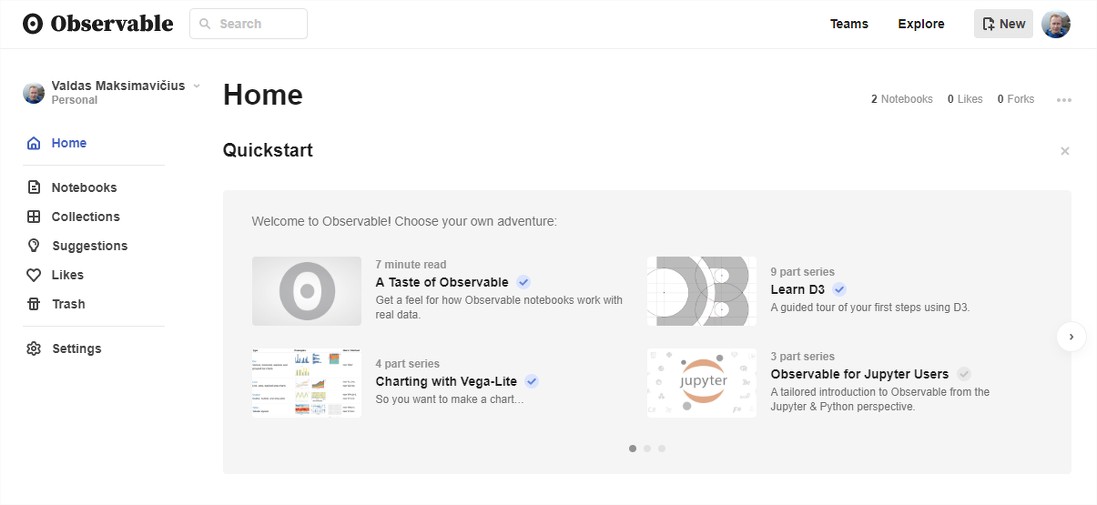Open Notebooks via its document icon
This screenshot has height=505, width=1097.
coord(34,187)
